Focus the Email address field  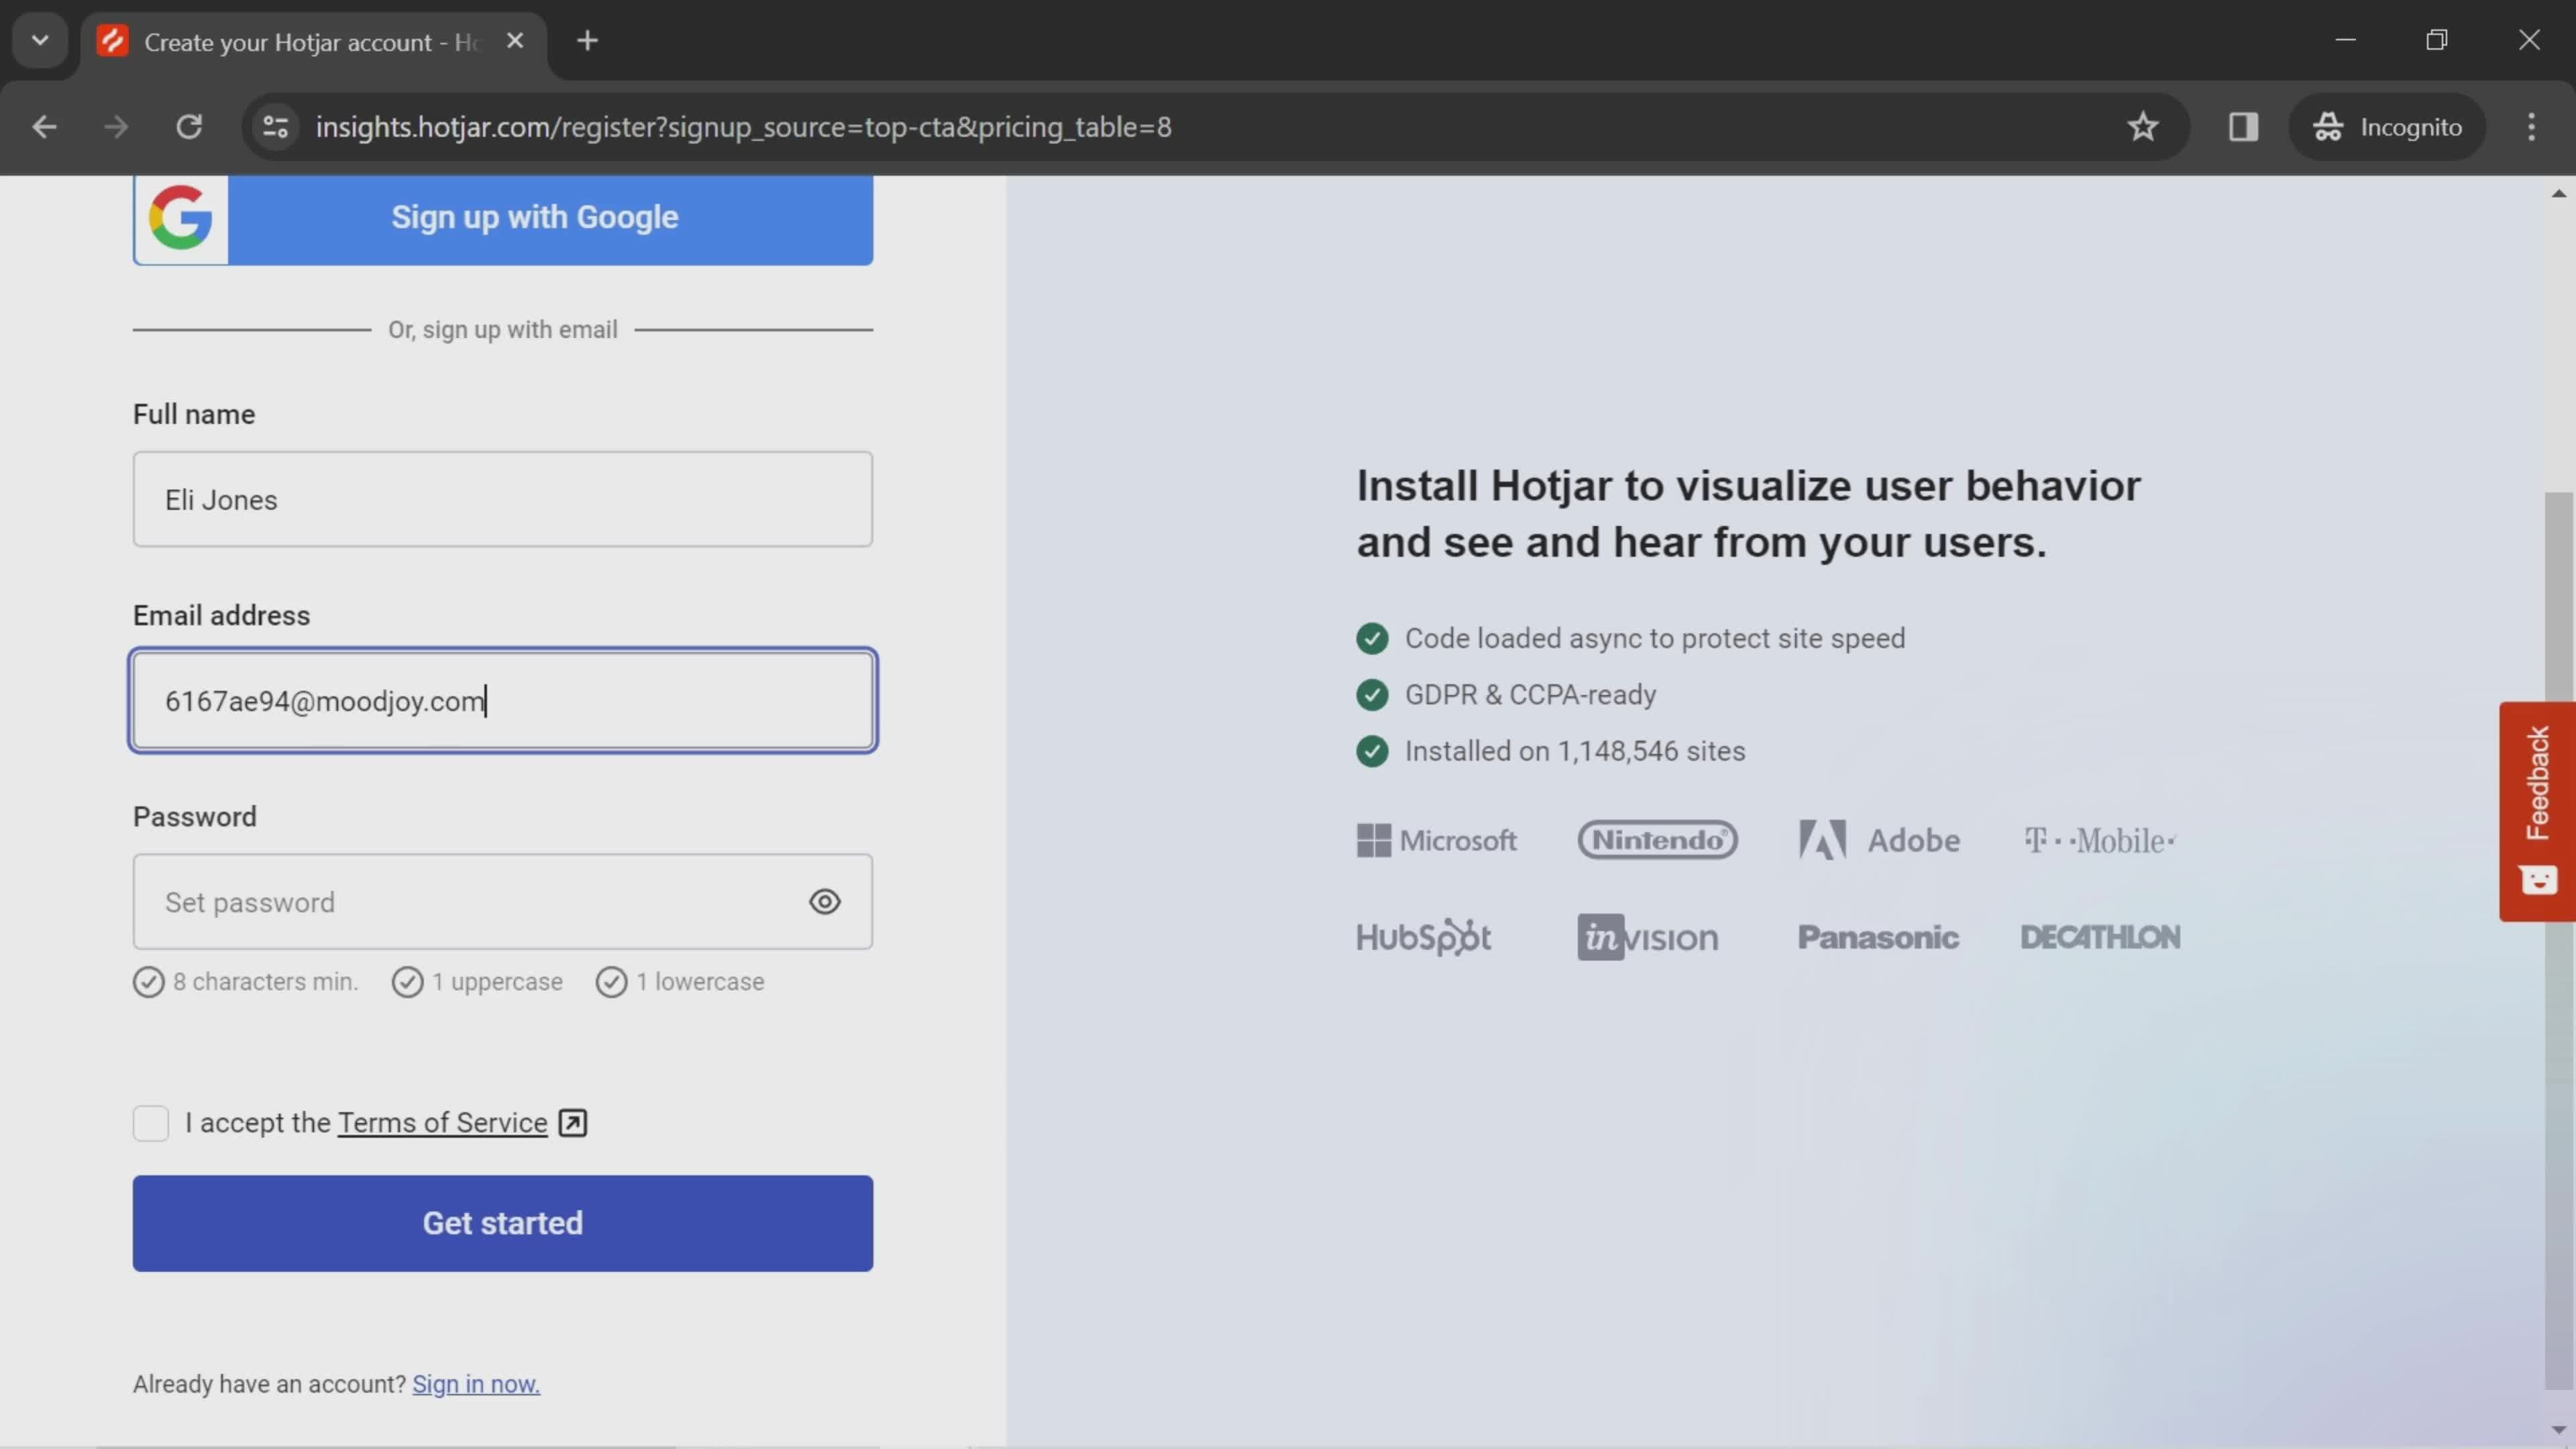click(x=503, y=700)
